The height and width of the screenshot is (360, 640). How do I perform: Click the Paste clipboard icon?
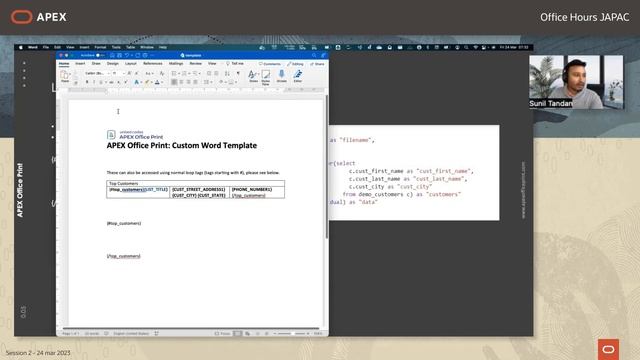[x=64, y=75]
